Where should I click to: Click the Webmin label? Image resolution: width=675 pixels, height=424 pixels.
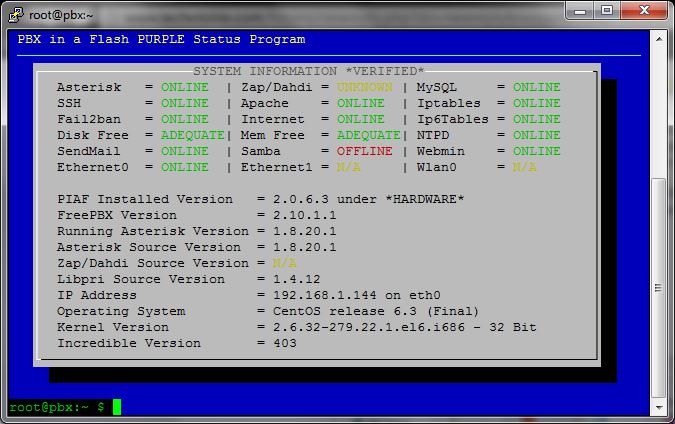441,151
